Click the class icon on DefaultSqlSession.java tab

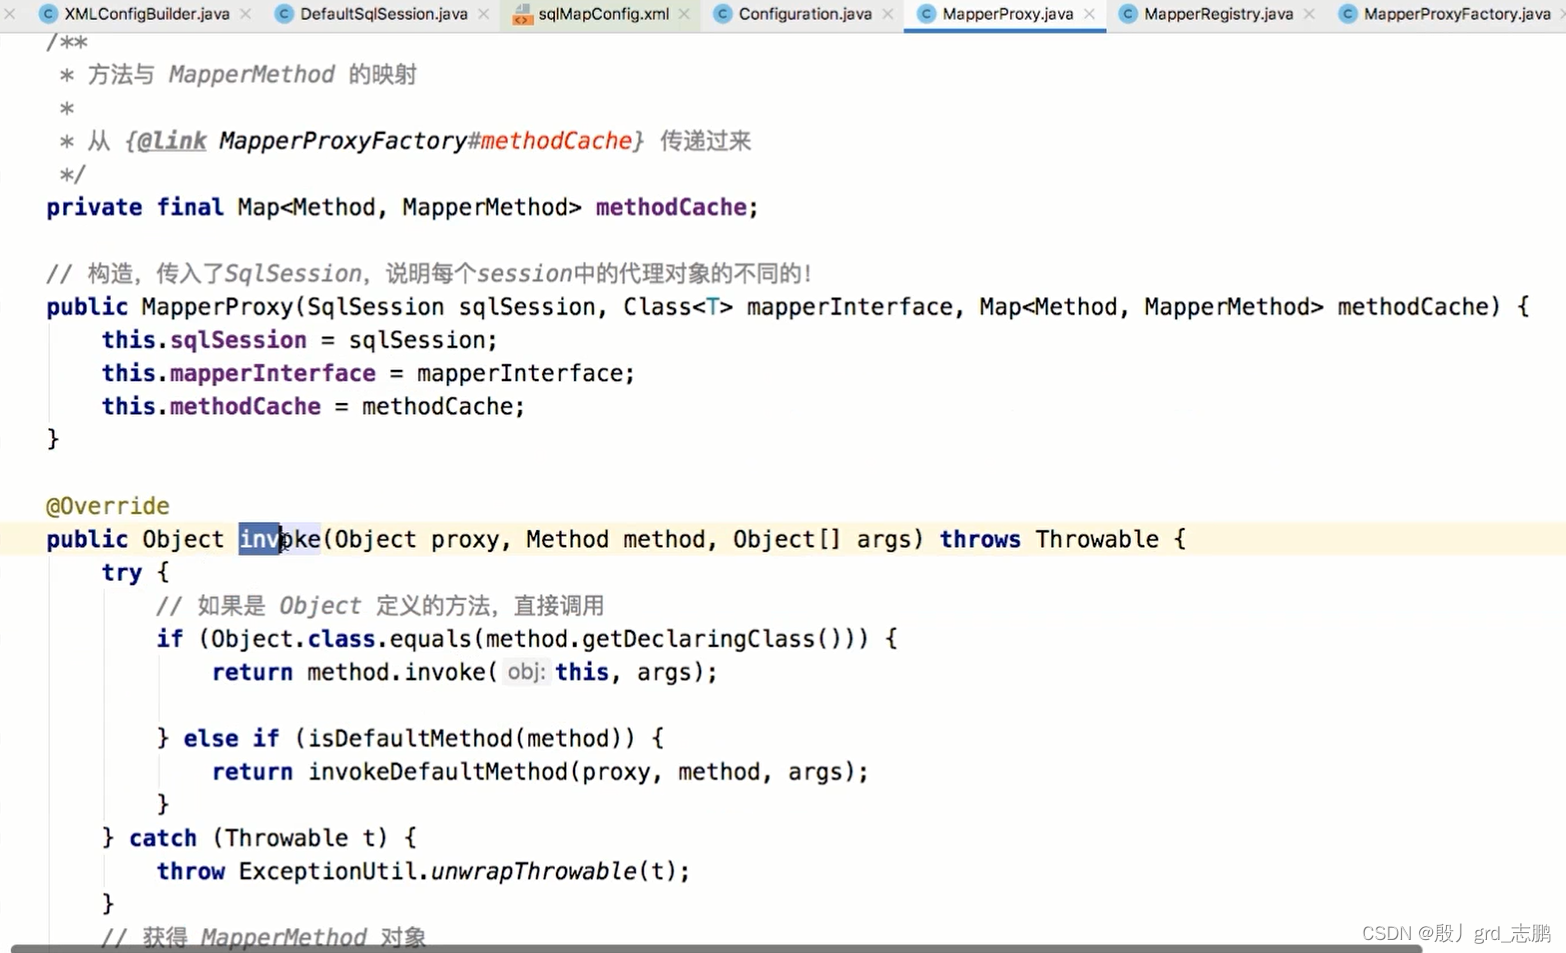coord(284,14)
